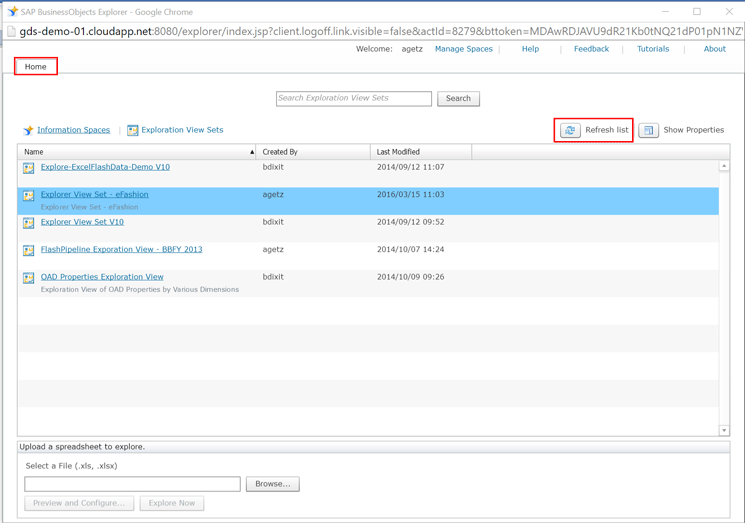Click the 2014/09/12 09:52 date cell
This screenshot has height=523, width=745.
pyautogui.click(x=411, y=222)
